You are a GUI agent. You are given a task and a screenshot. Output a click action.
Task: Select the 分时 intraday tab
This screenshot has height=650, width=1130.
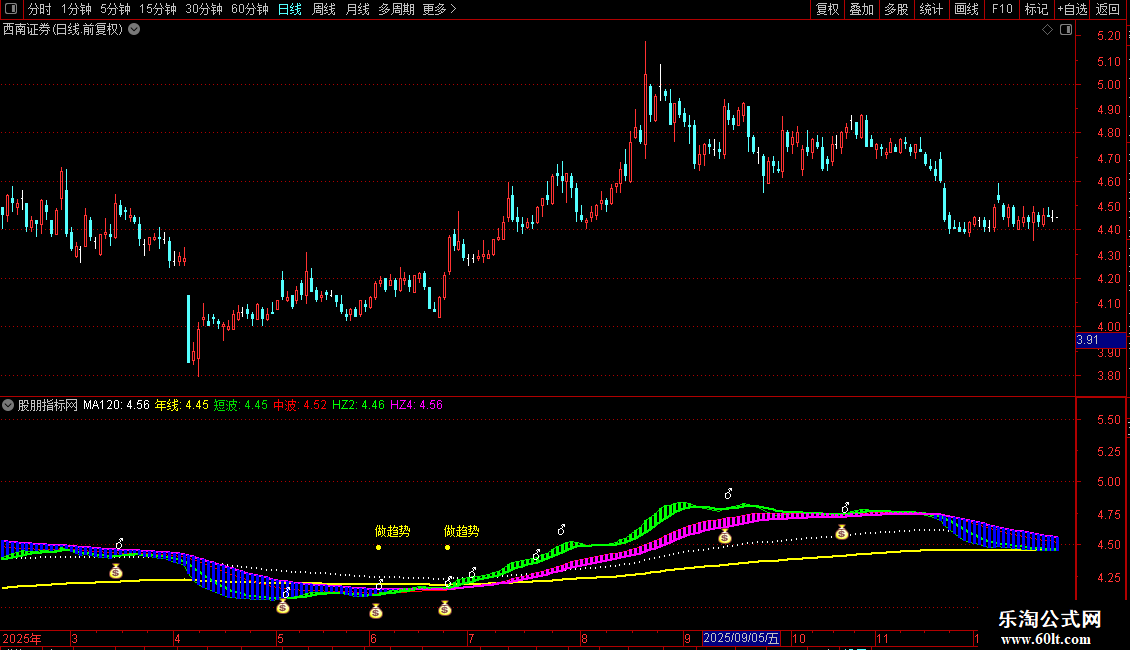[40, 9]
